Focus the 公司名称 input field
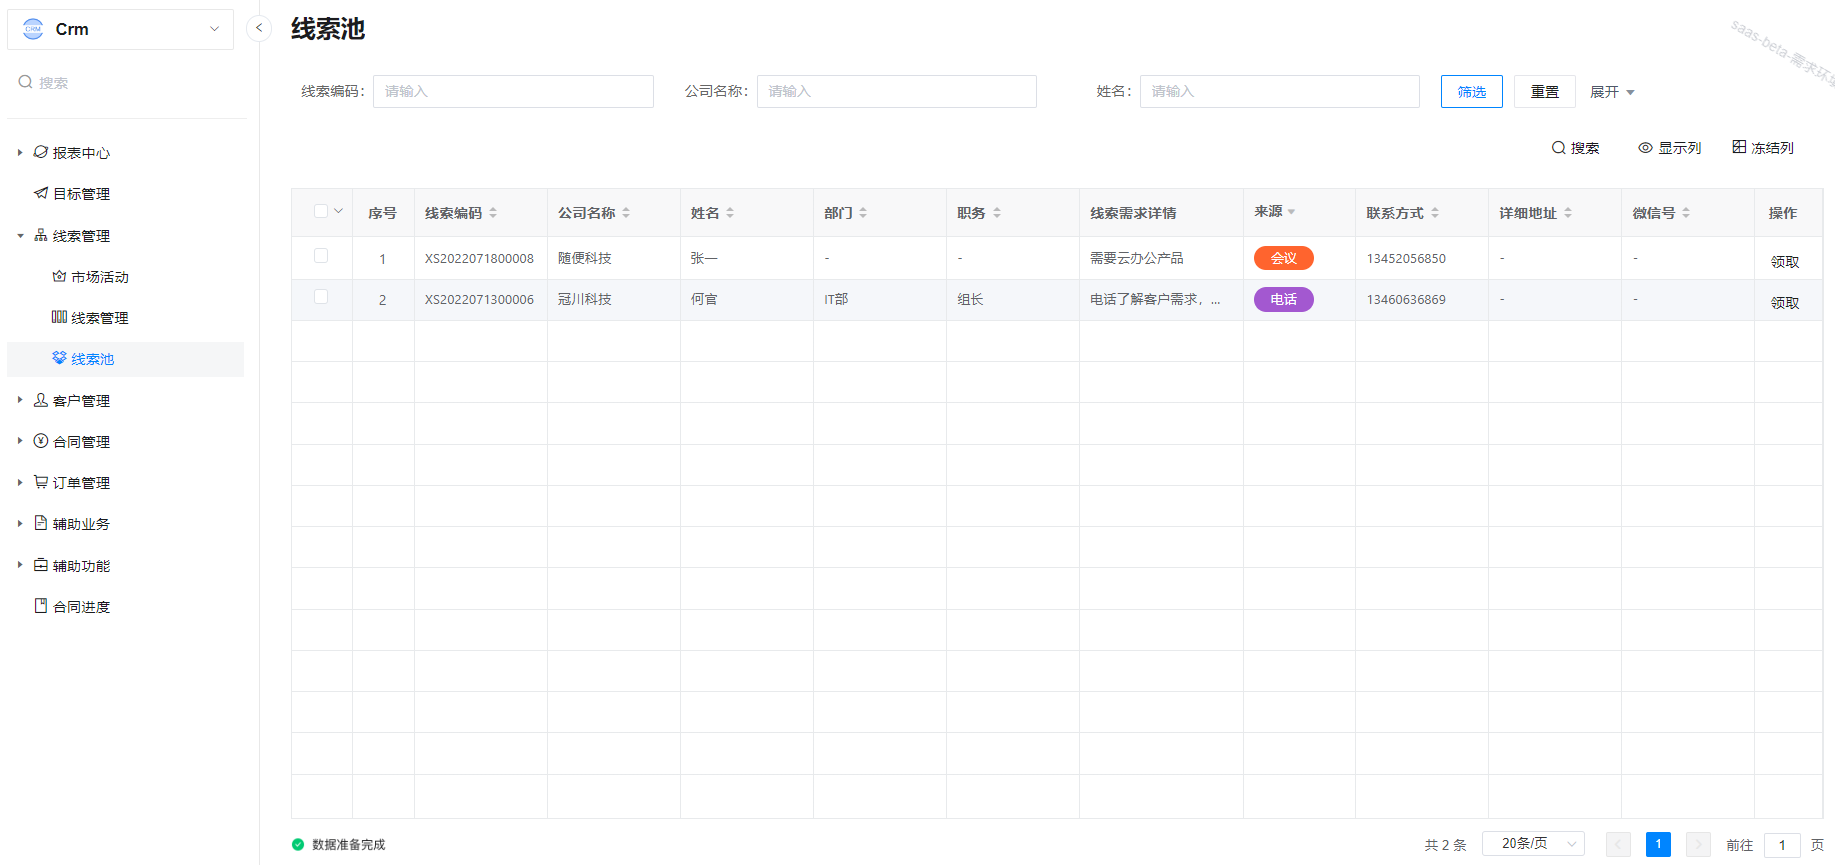Screen dimensions: 1835x865 pos(896,91)
